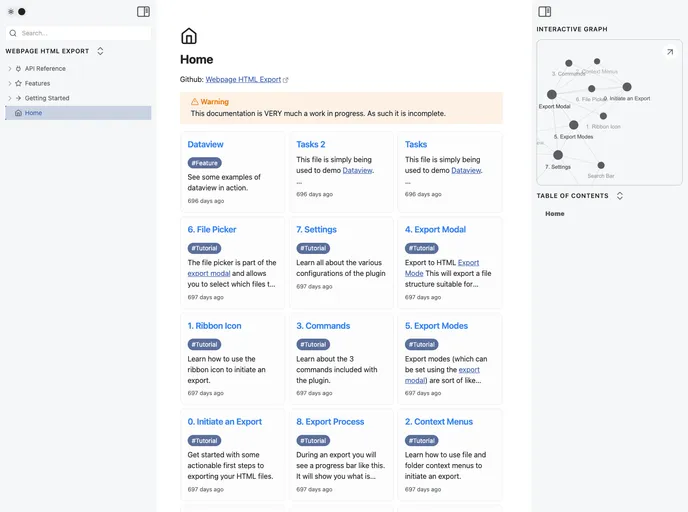Click the search box in sidebar
The image size is (688, 512).
[x=80, y=33]
